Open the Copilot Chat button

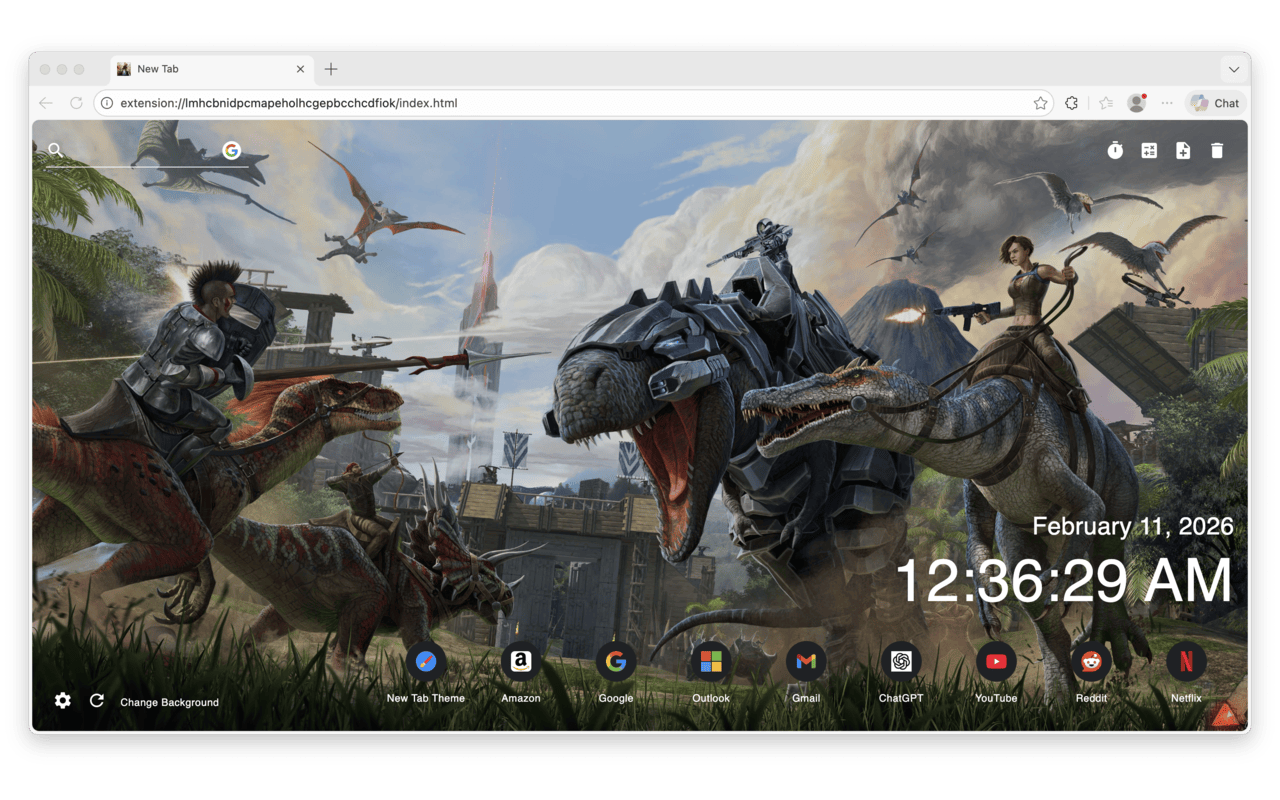point(1215,103)
